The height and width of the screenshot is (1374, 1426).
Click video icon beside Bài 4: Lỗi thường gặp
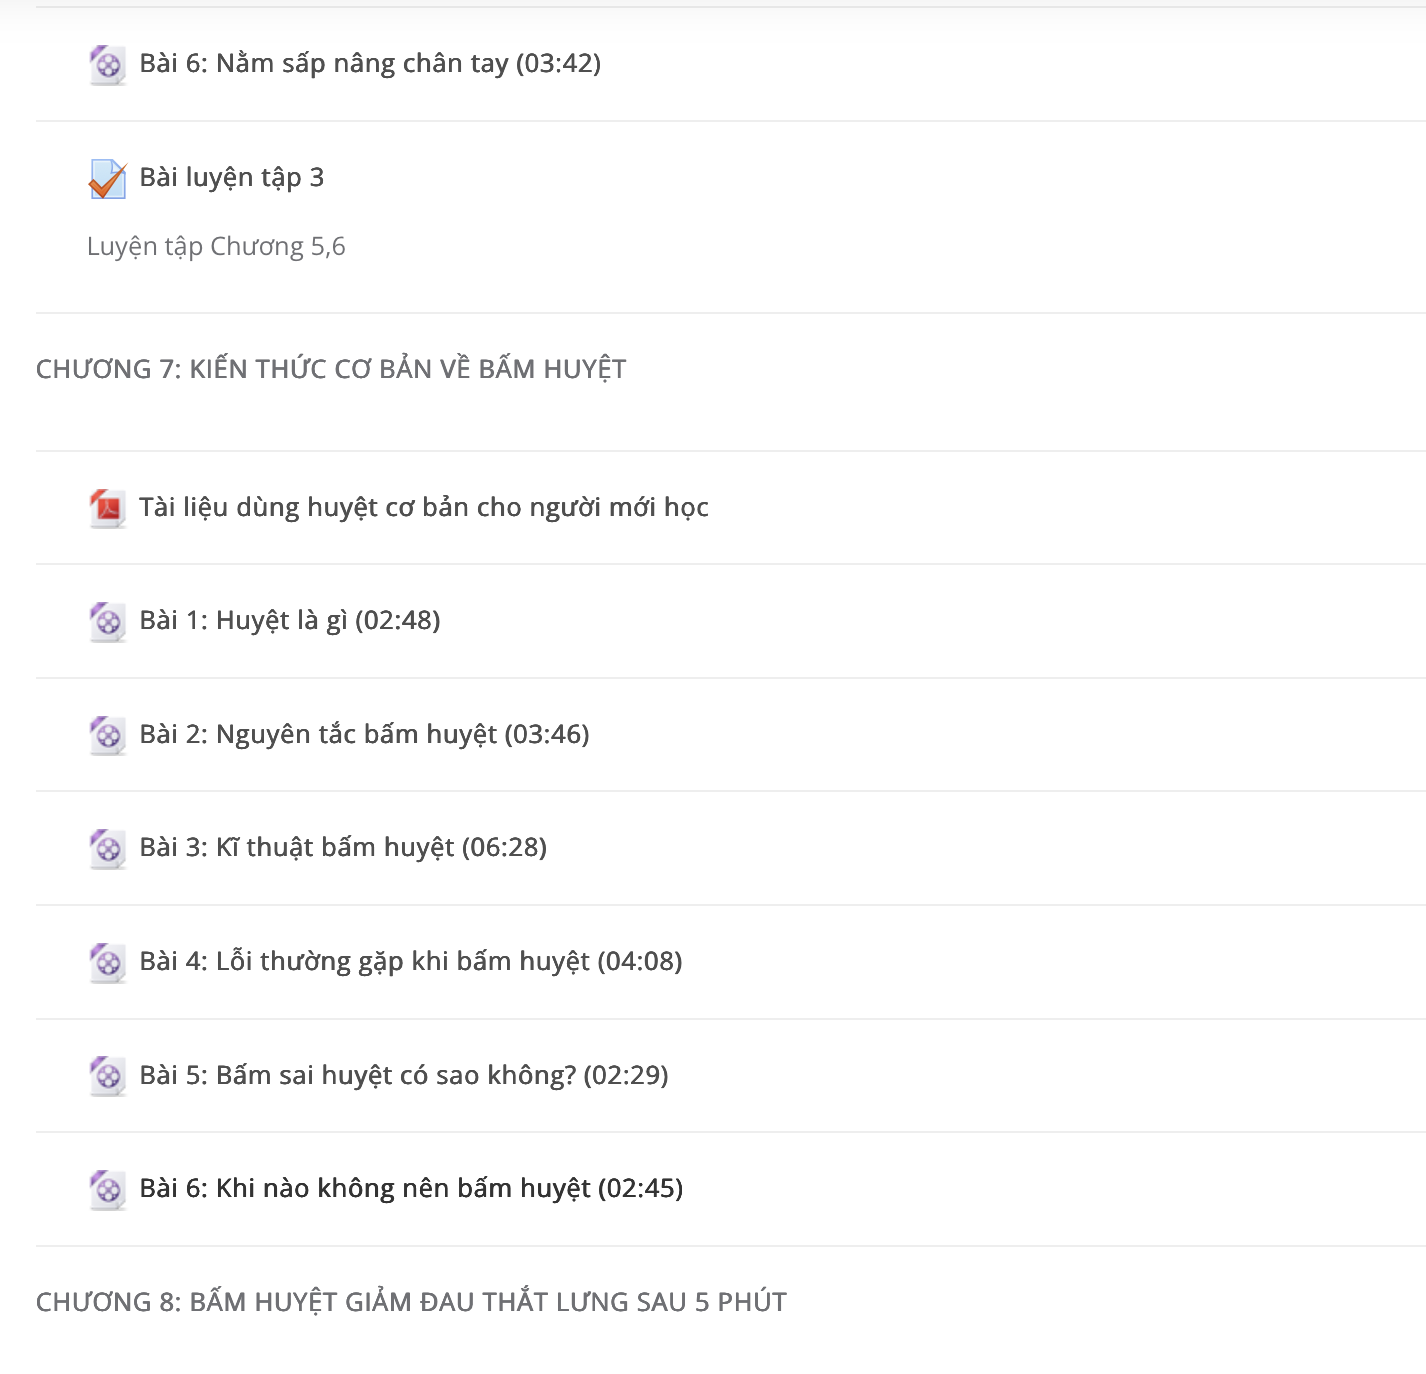click(x=107, y=963)
